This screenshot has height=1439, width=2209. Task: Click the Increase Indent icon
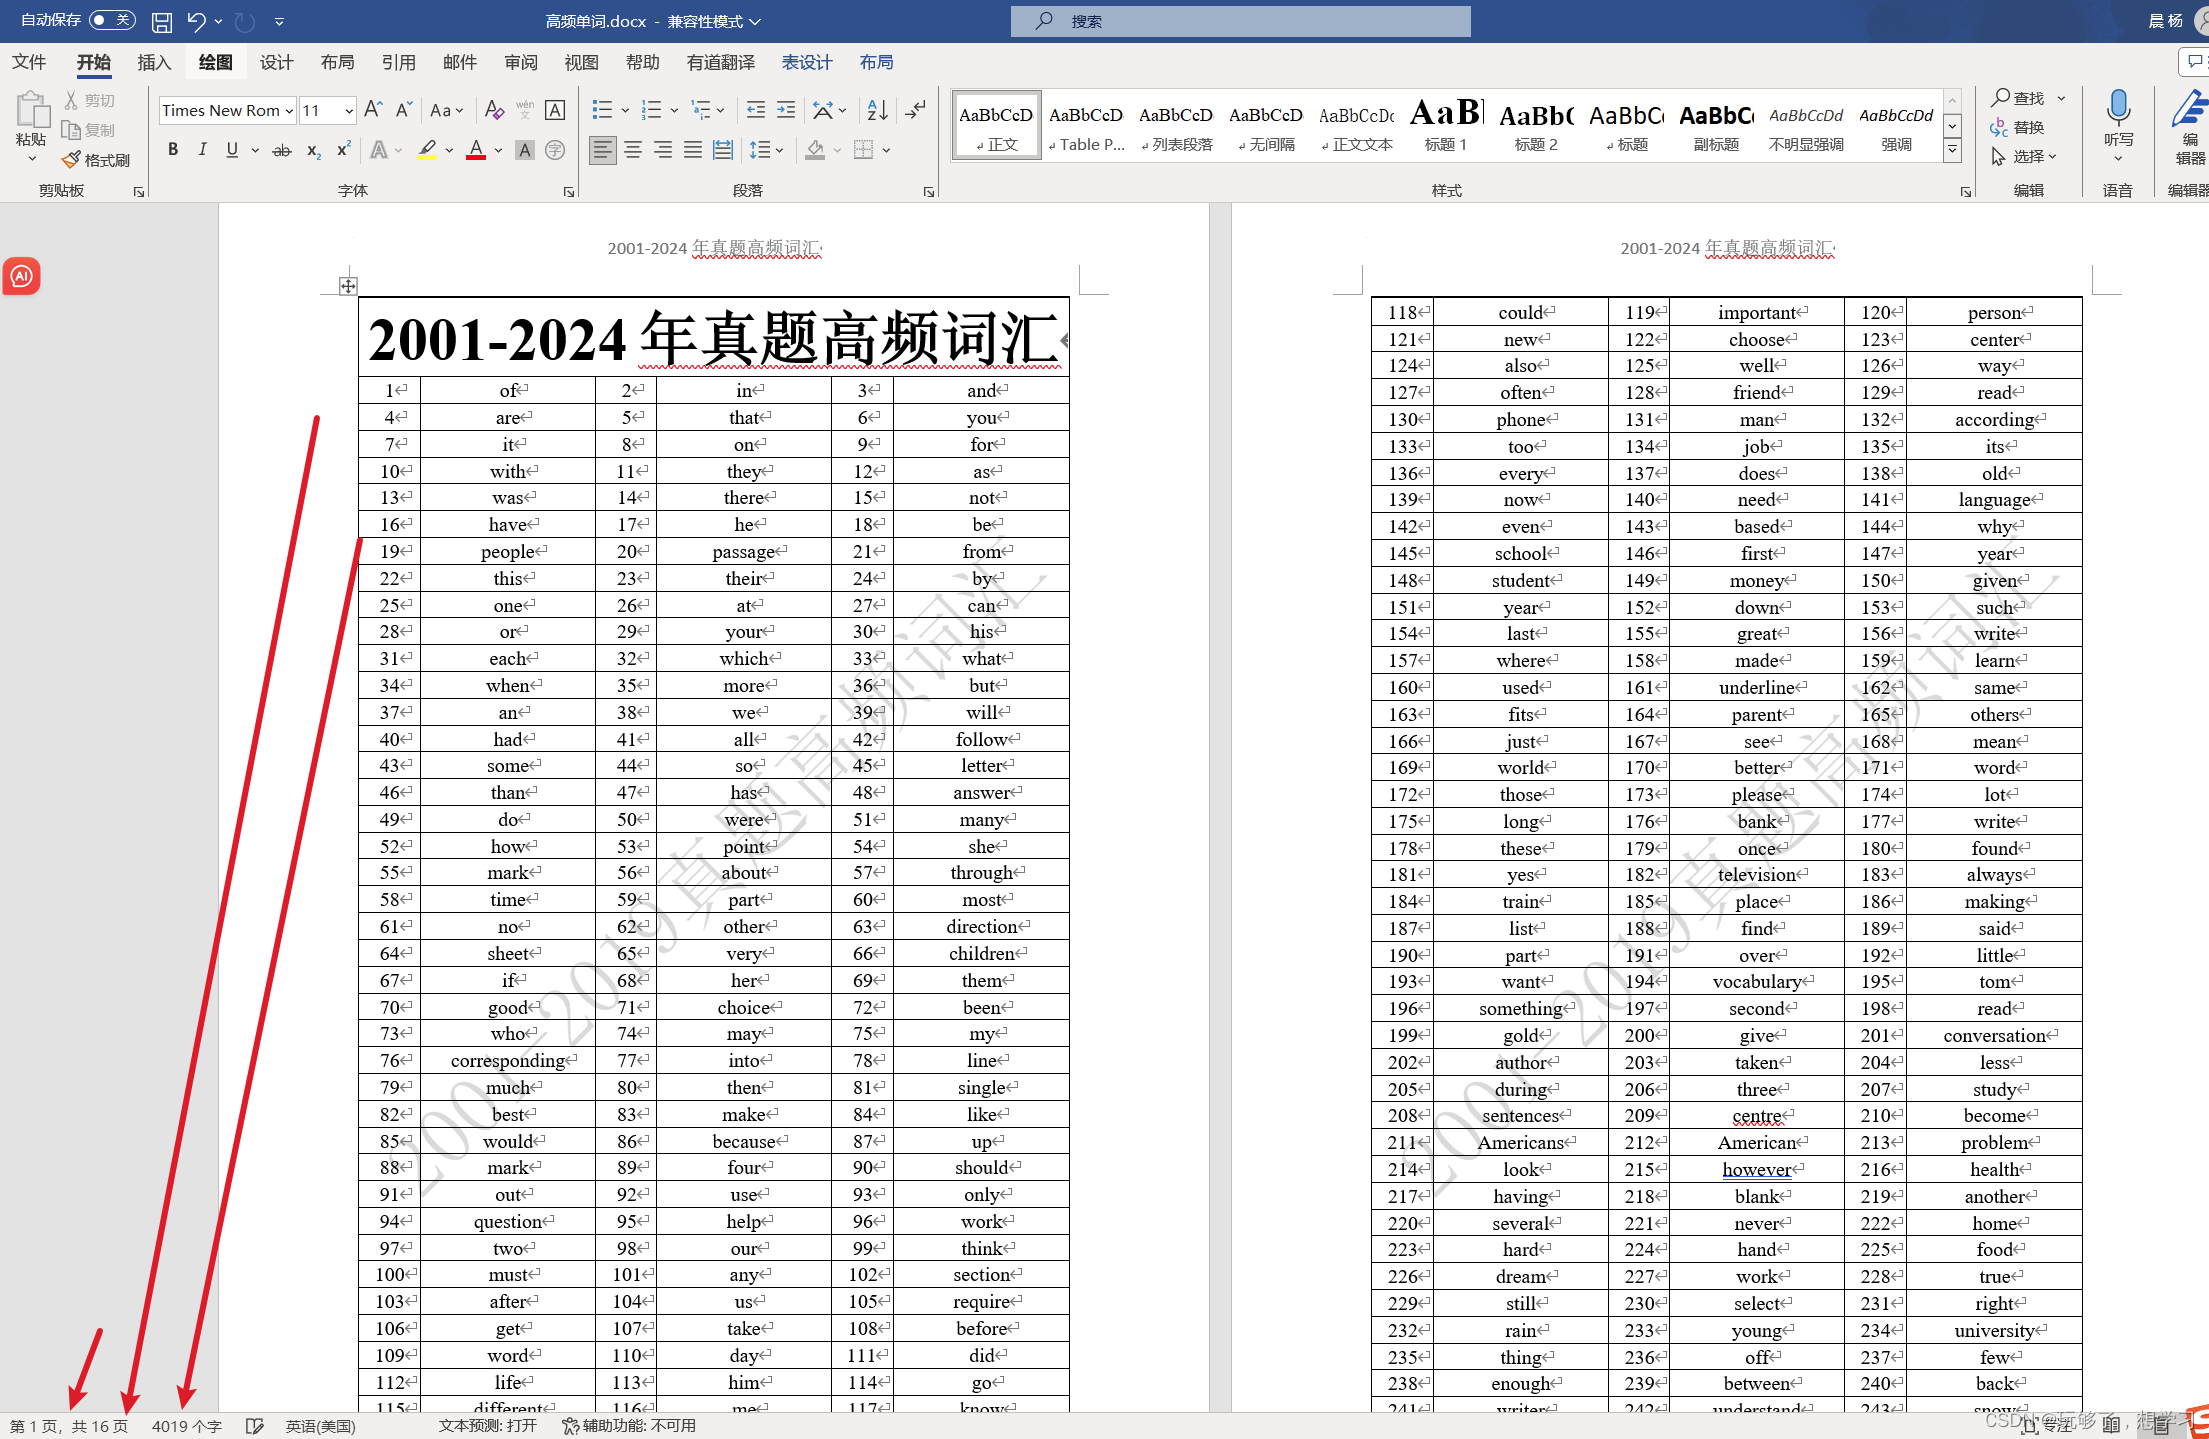787,110
